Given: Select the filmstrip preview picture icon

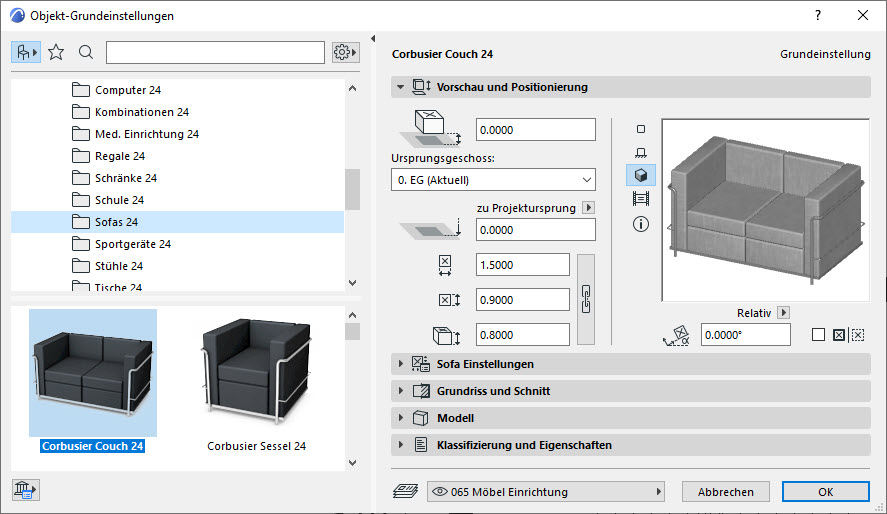Looking at the screenshot, I should click(x=641, y=199).
